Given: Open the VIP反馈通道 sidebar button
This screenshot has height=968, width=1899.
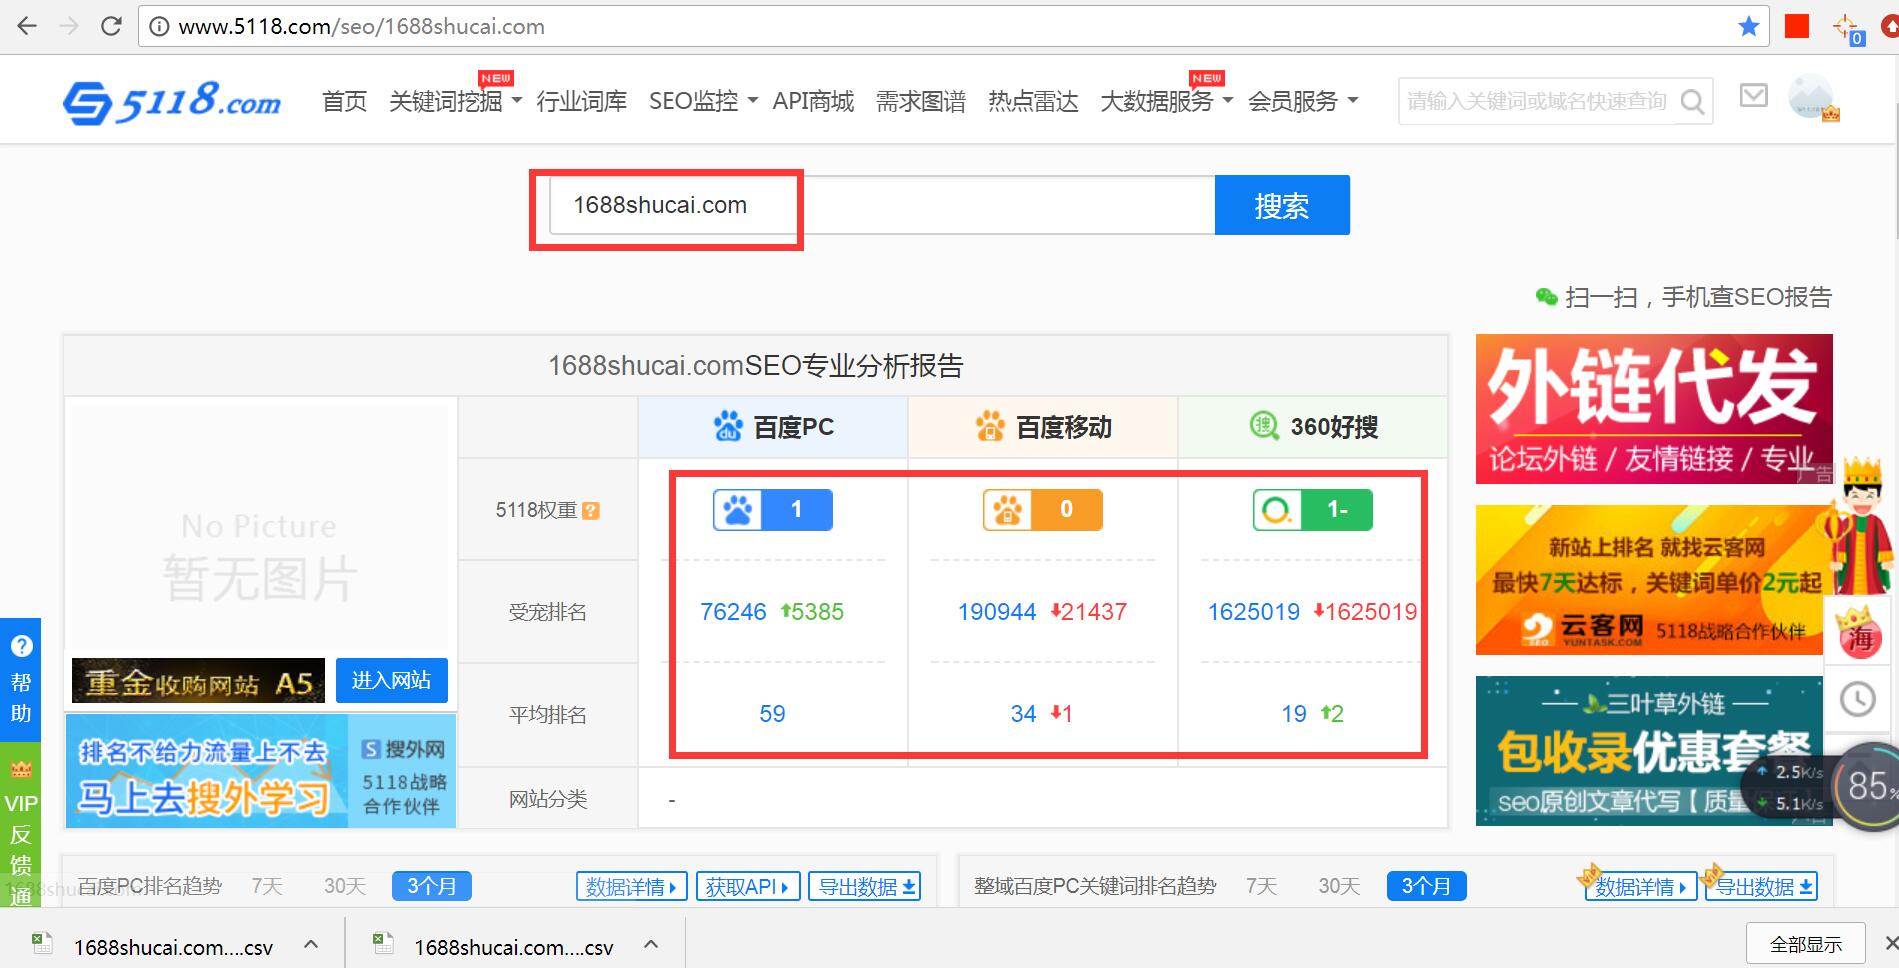Looking at the screenshot, I should pos(21,824).
